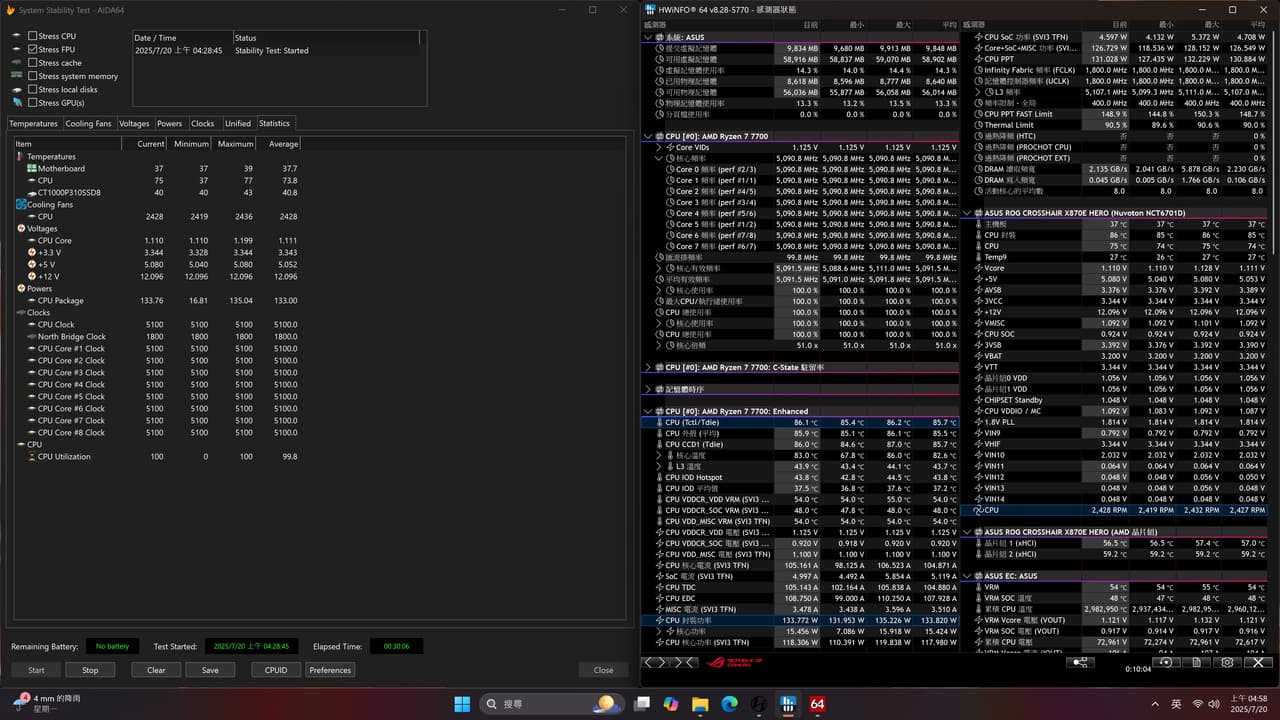
Task: Open Copilot from the taskbar
Action: (670, 704)
